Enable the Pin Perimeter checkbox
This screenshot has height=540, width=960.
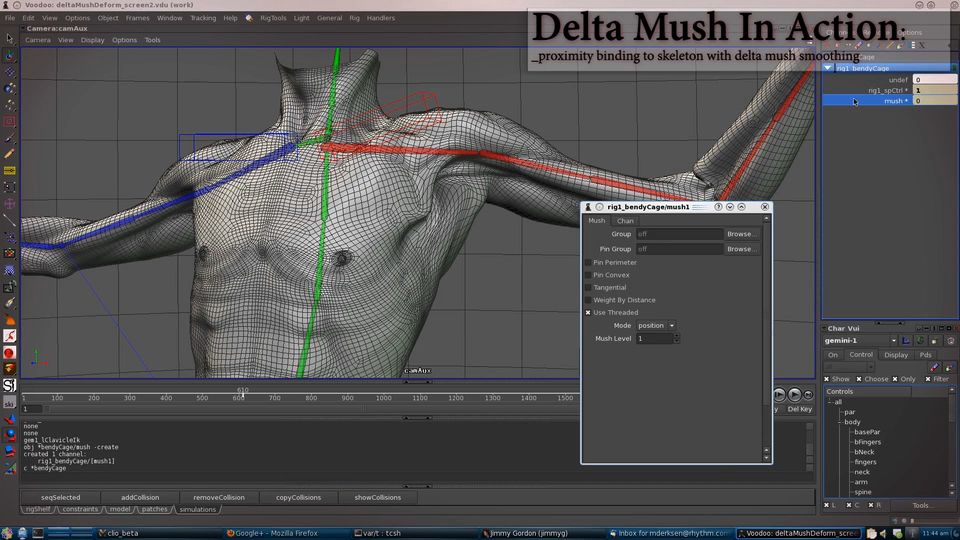pos(588,263)
